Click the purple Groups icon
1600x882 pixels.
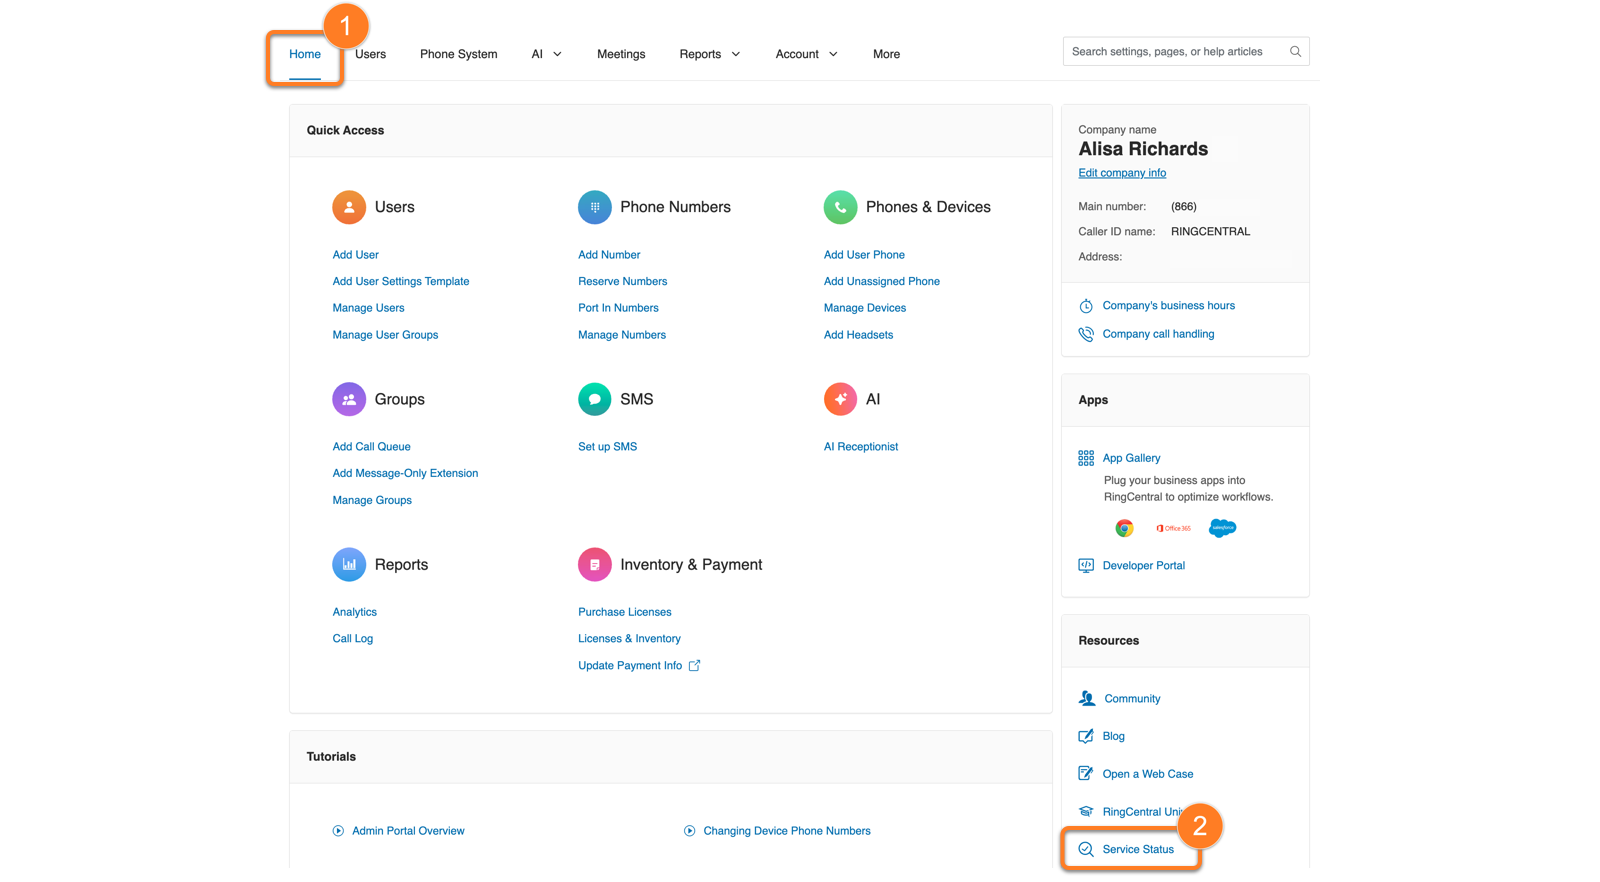tap(349, 399)
